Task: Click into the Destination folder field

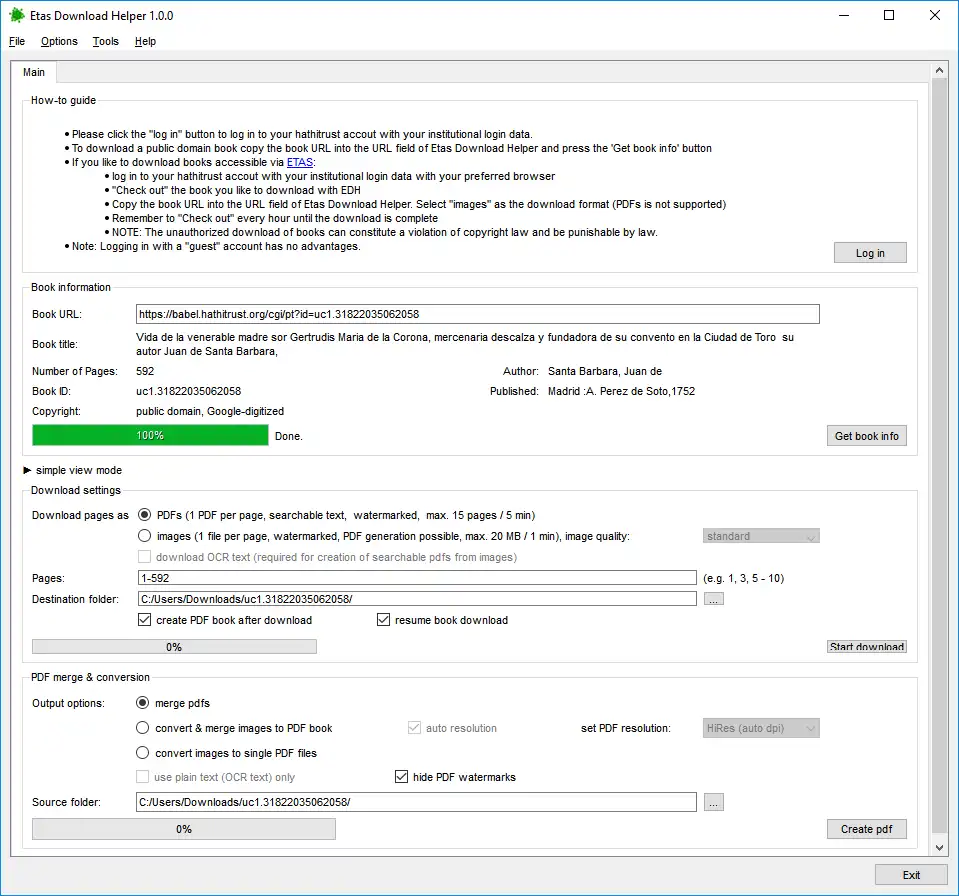Action: click(x=417, y=599)
